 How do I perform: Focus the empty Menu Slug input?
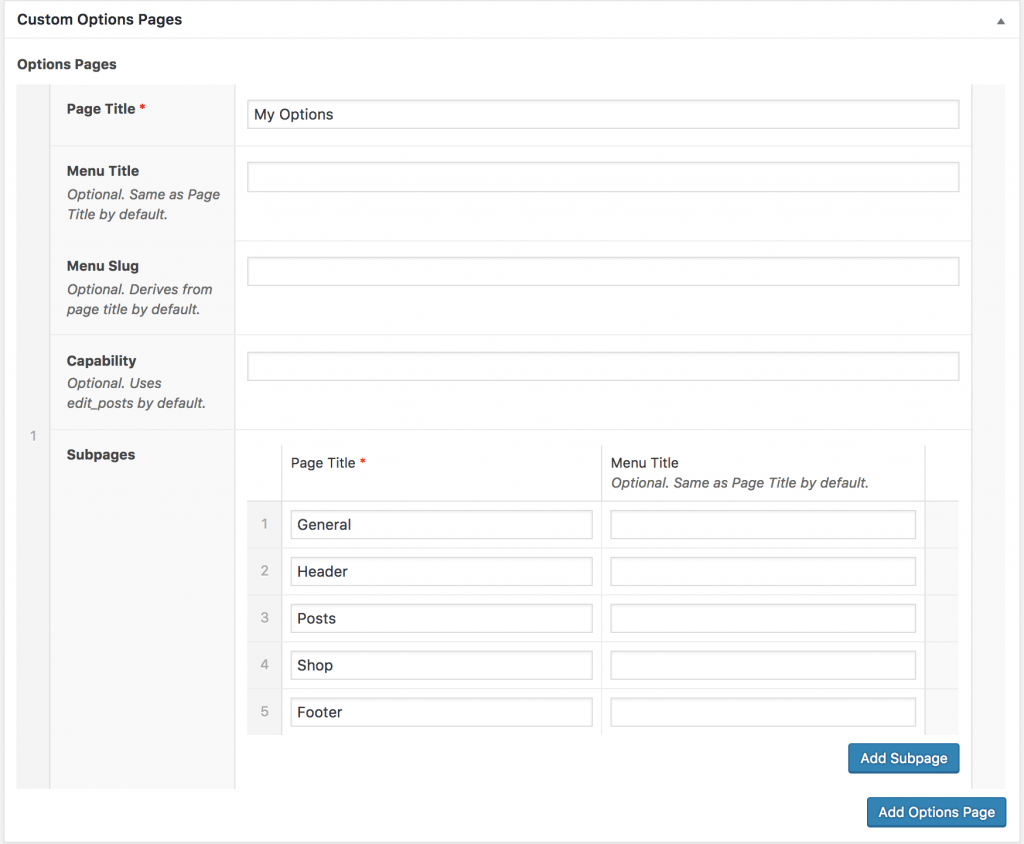[x=603, y=271]
